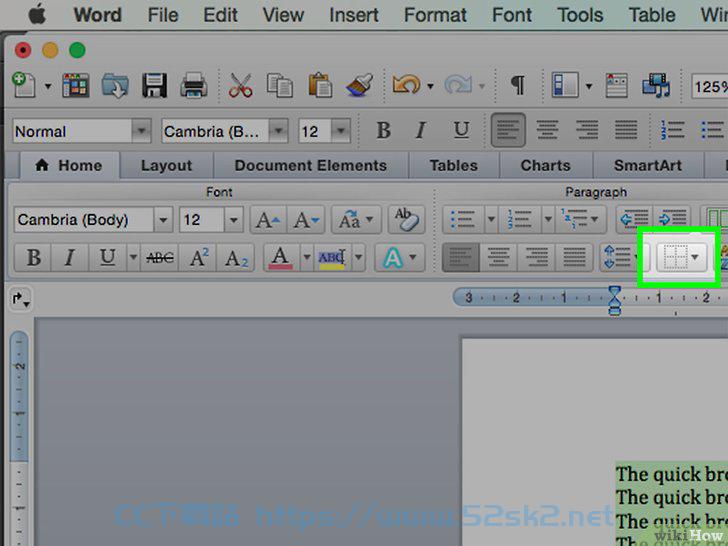Toggle Underline in ribbon Font group
The image size is (728, 546).
108,257
